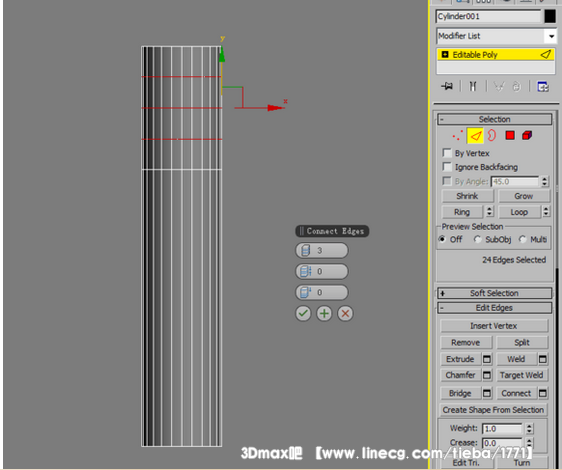Click Apply and Continue plus icon

pyautogui.click(x=324, y=313)
